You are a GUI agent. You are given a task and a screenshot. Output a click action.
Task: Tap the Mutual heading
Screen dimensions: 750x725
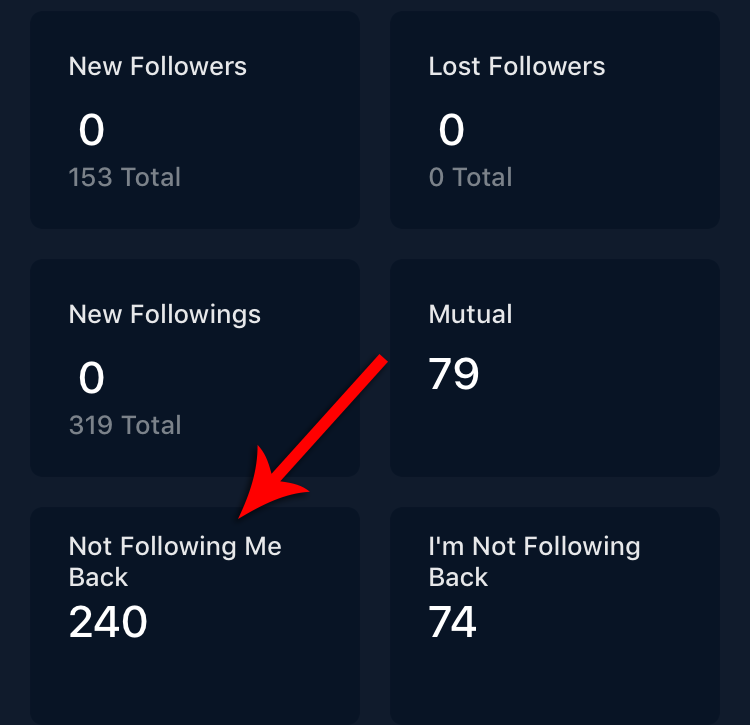point(470,314)
